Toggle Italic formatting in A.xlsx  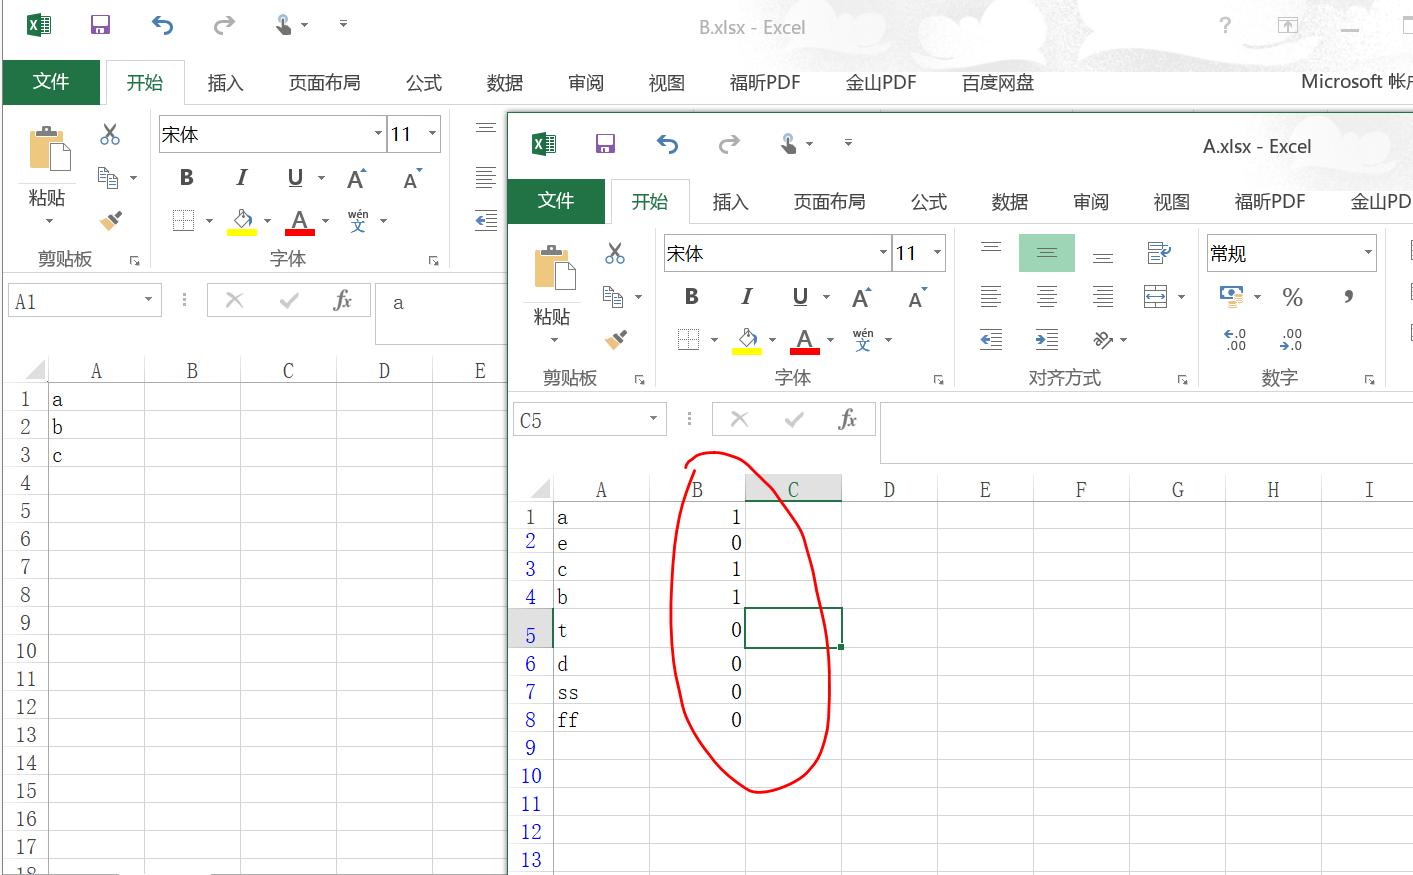[746, 296]
